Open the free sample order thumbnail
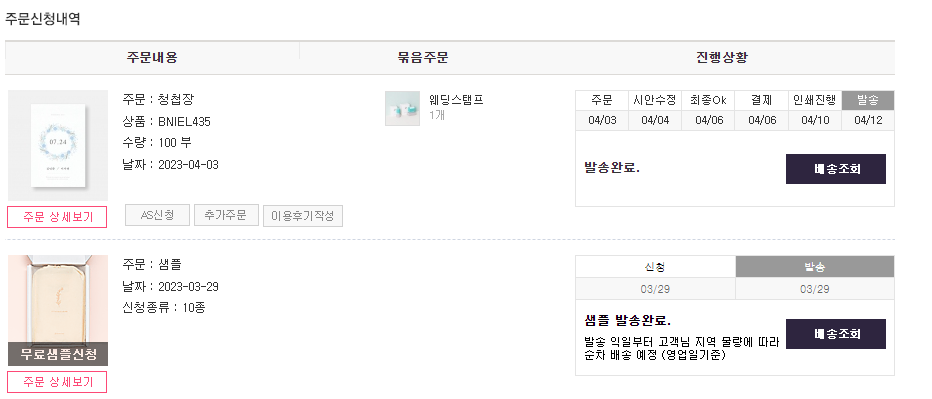 pyautogui.click(x=58, y=310)
